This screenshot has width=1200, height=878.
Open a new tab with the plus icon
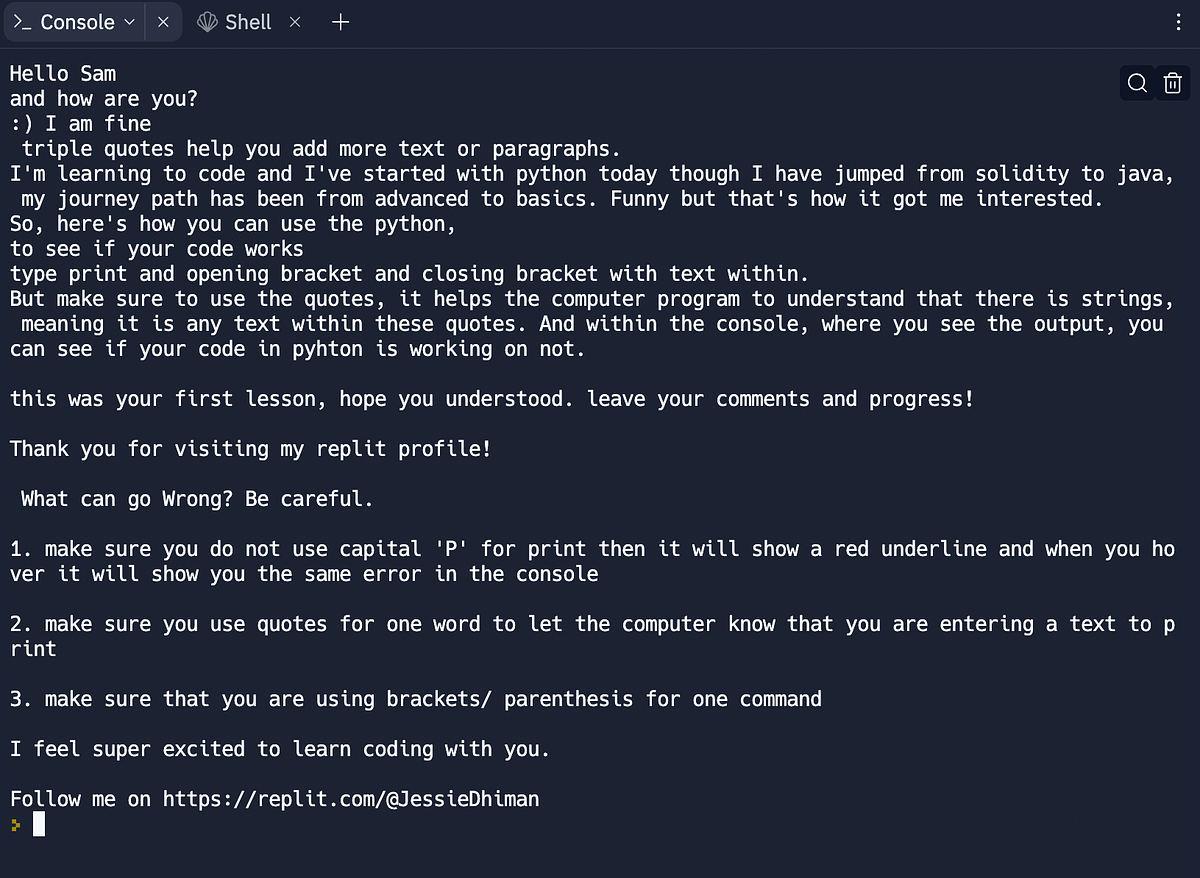click(340, 21)
